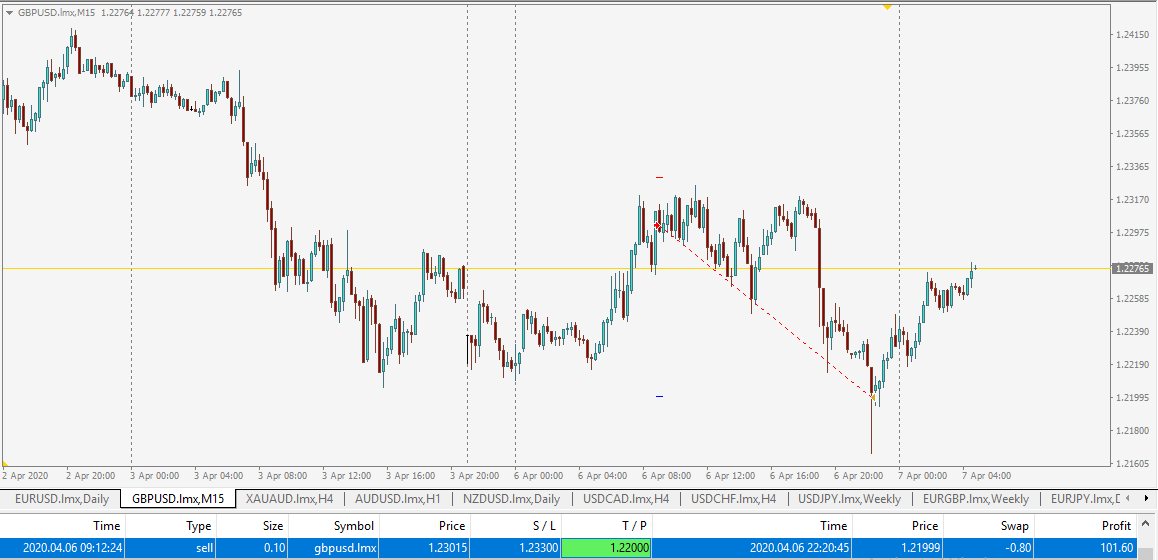Sort trade history by Type column
Screen dimensions: 1158x560
tap(171, 526)
